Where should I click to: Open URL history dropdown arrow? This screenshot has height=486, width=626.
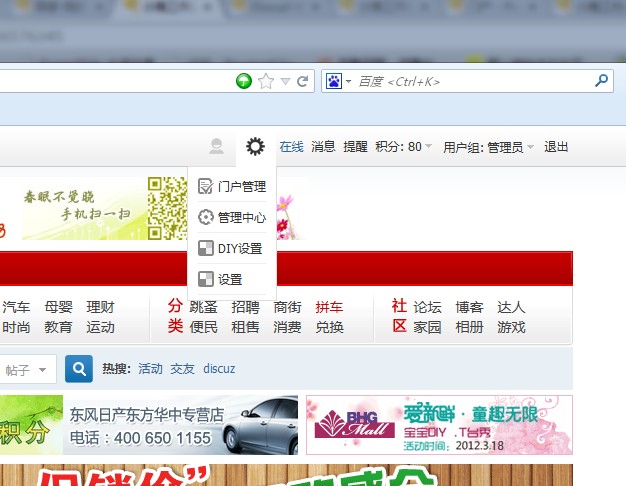285,81
